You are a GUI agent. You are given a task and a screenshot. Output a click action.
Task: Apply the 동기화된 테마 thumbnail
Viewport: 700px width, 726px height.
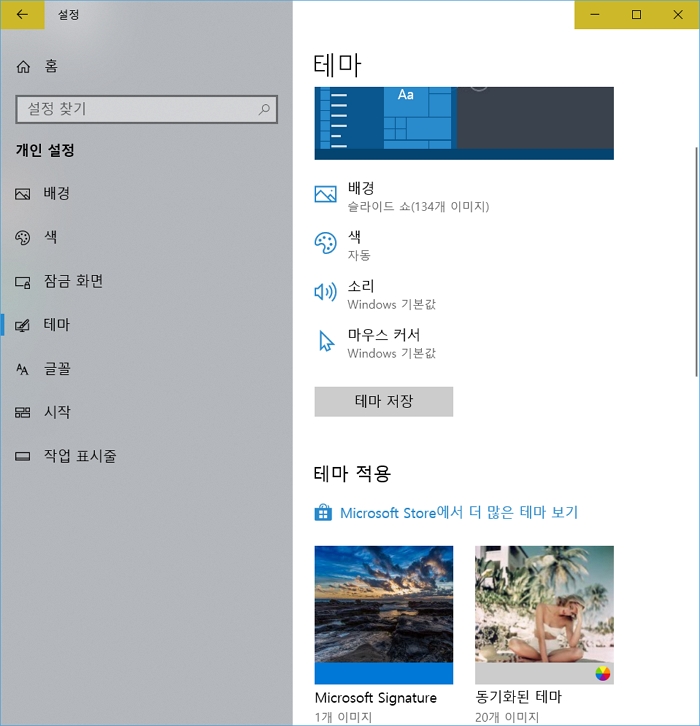pyautogui.click(x=544, y=614)
